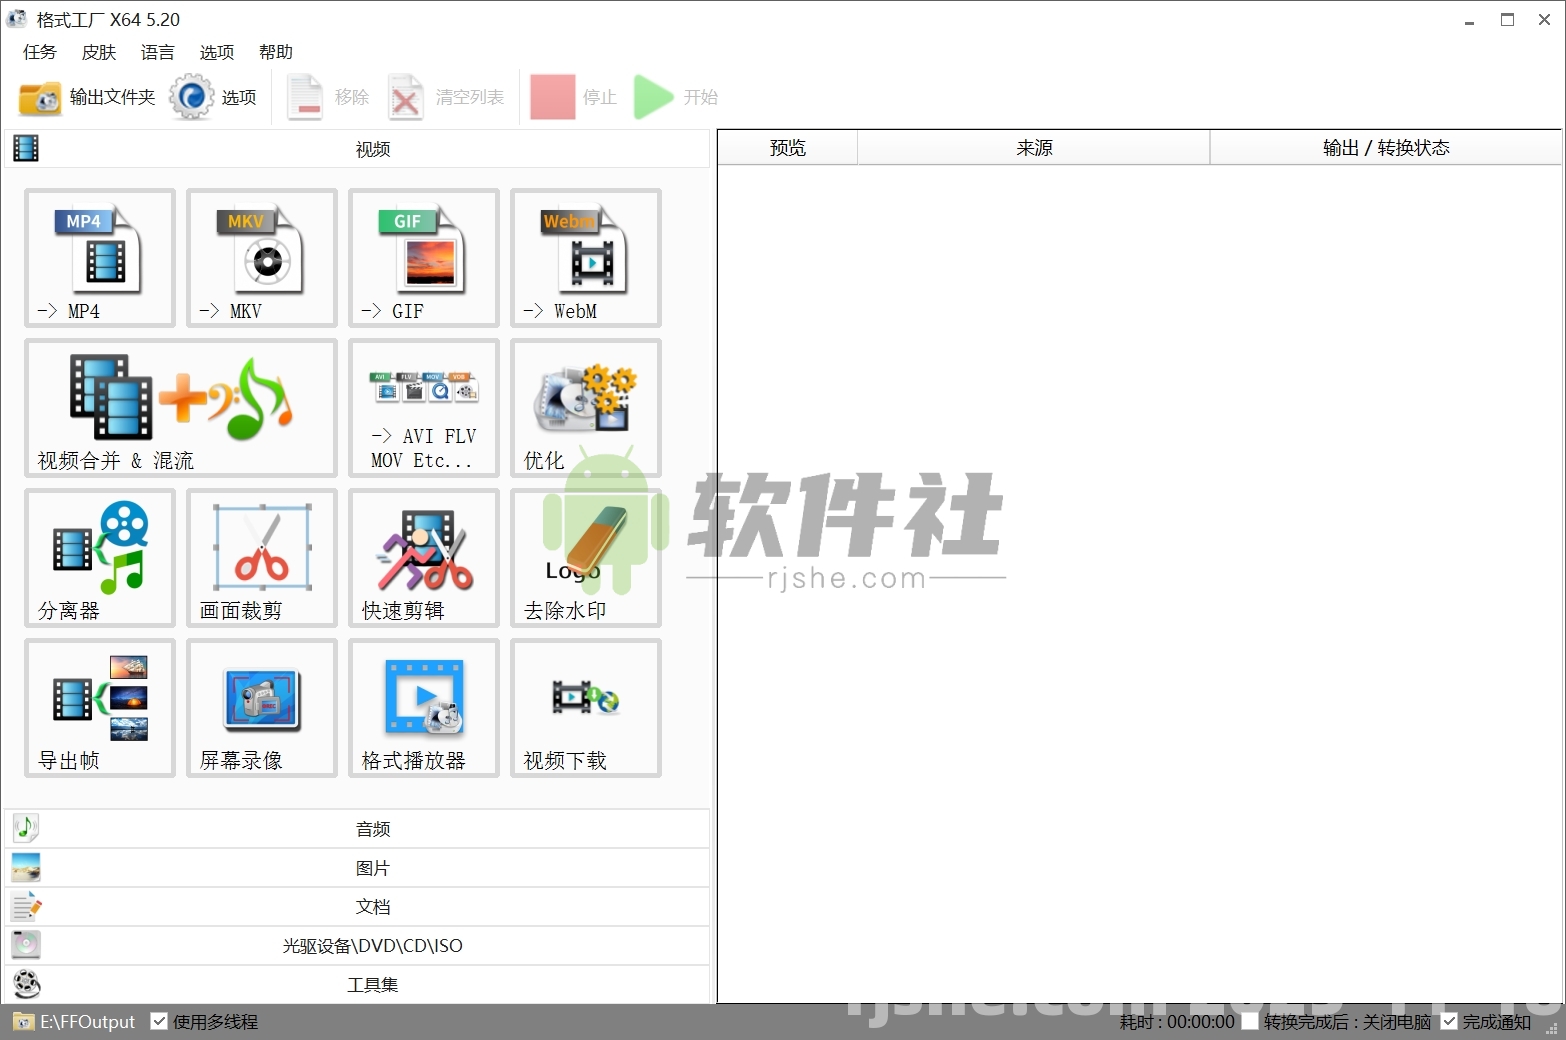Image resolution: width=1566 pixels, height=1040 pixels.
Task: Select the WebM converter
Action: click(x=585, y=258)
